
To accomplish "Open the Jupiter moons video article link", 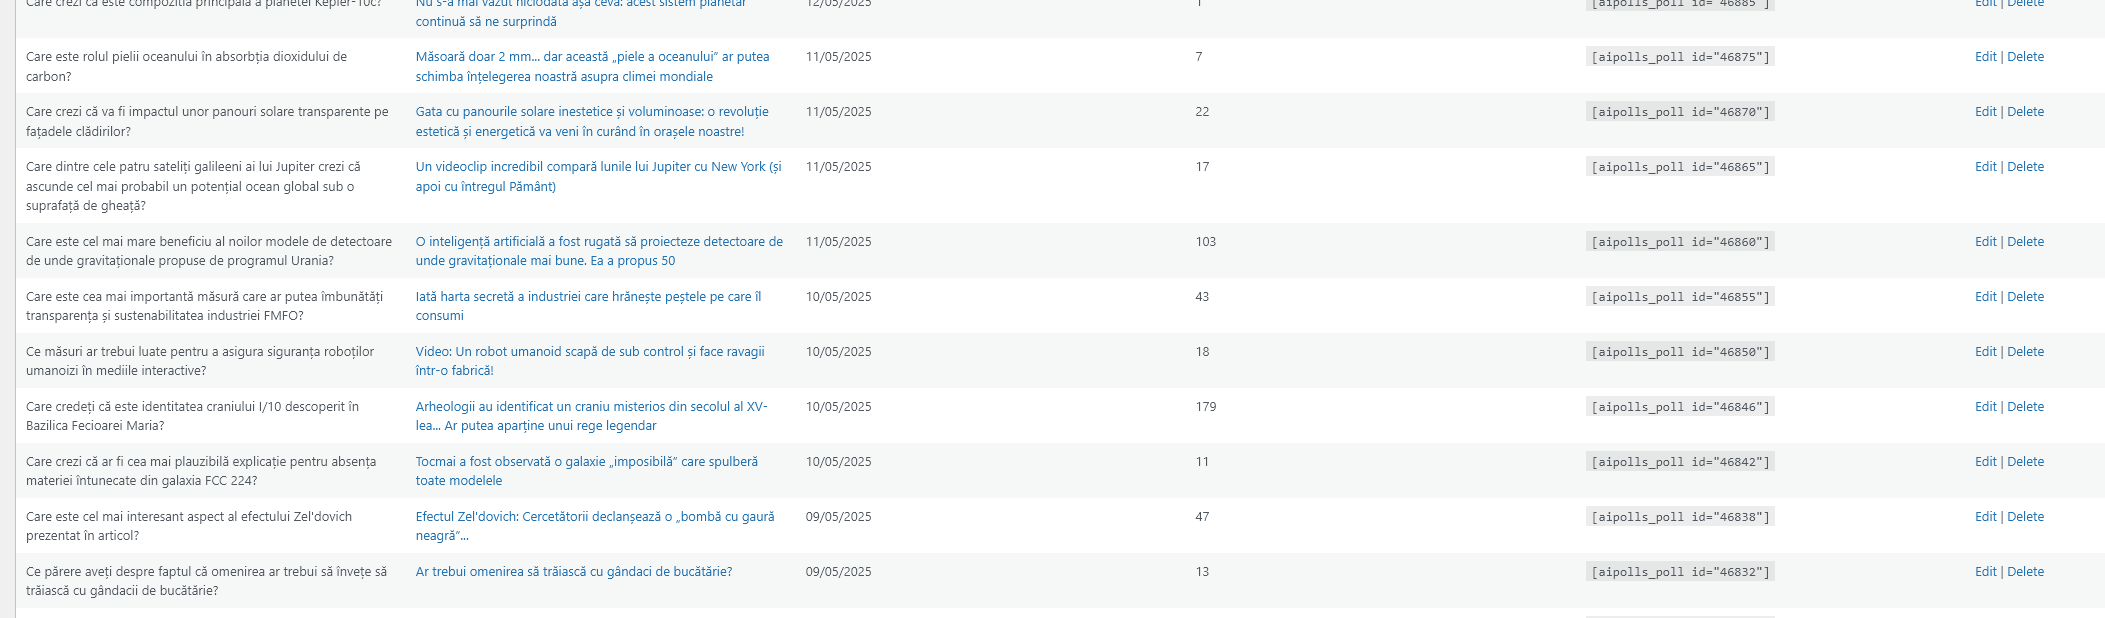I will pyautogui.click(x=598, y=167).
